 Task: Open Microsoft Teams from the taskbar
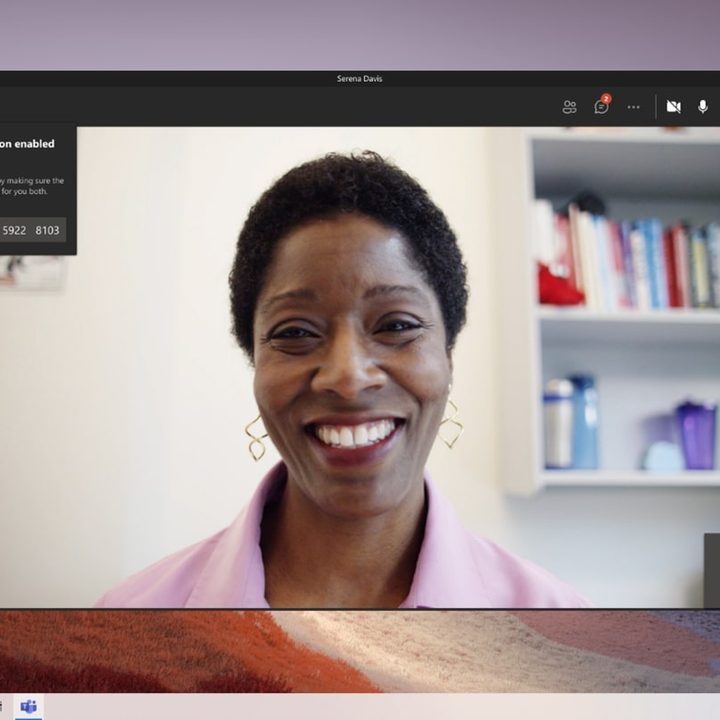[28, 706]
